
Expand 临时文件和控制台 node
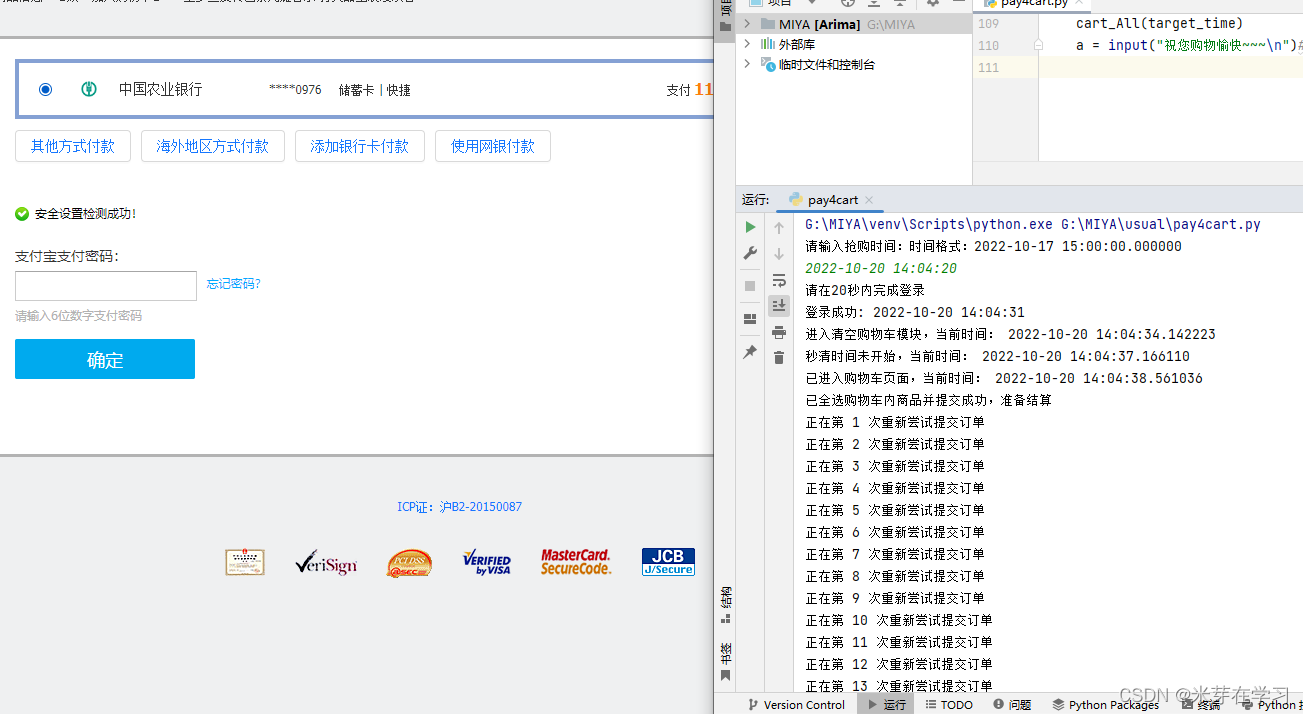coord(747,64)
